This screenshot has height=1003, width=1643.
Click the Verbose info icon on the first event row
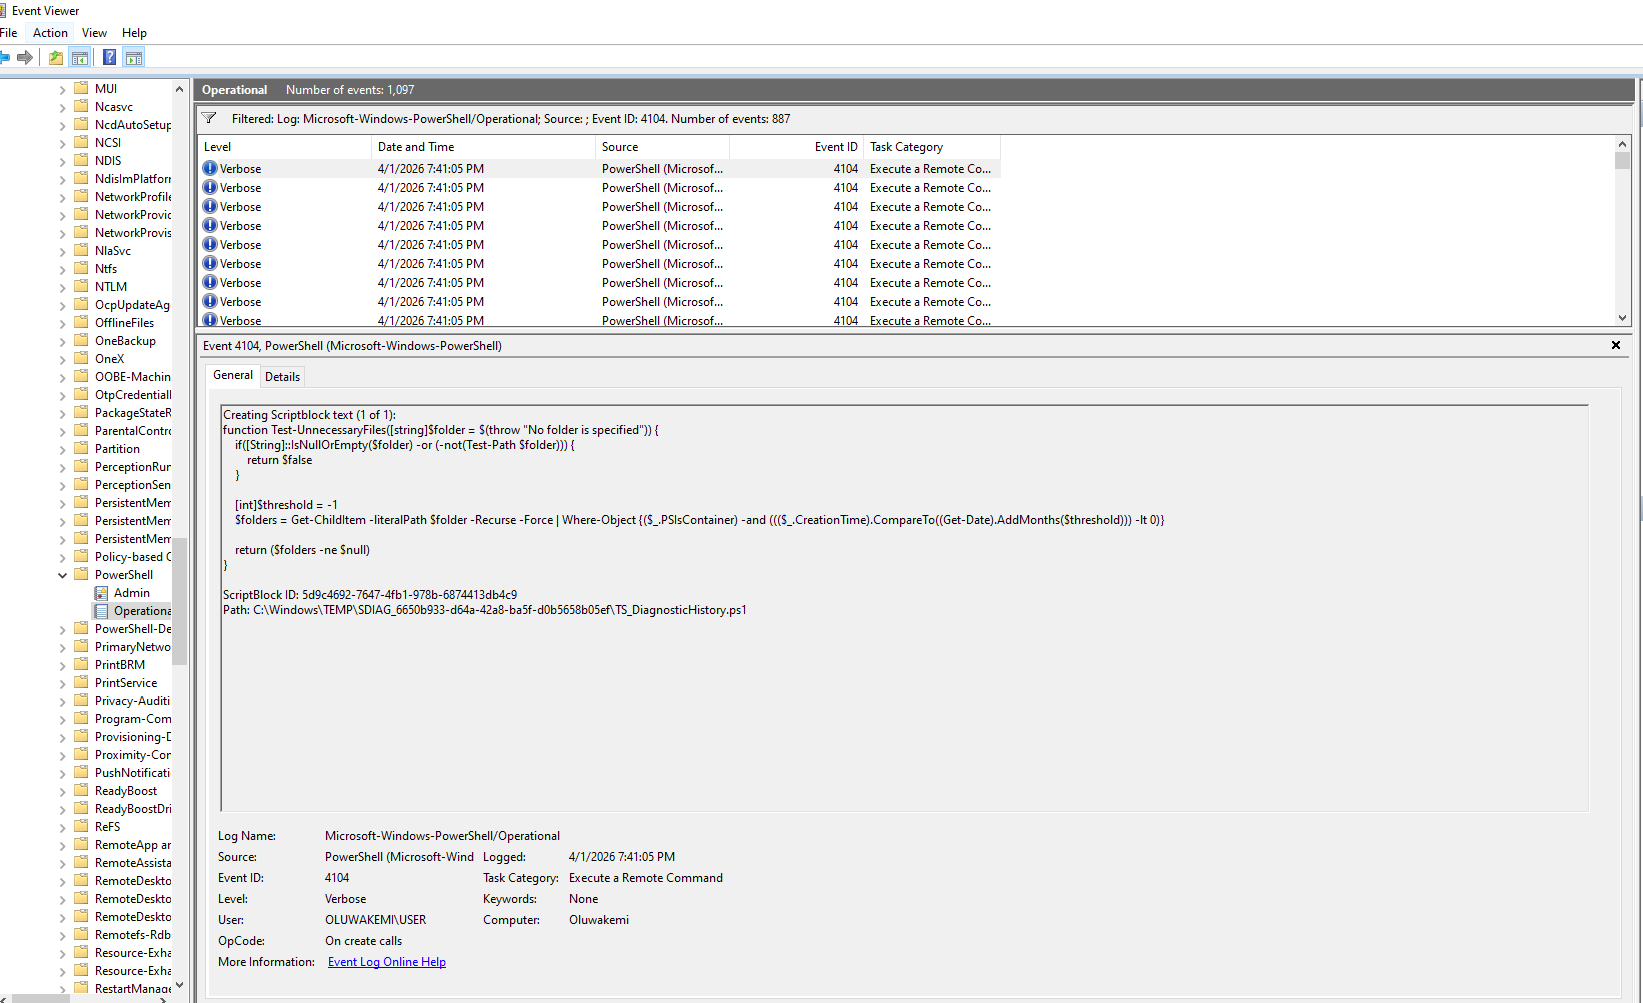[209, 168]
